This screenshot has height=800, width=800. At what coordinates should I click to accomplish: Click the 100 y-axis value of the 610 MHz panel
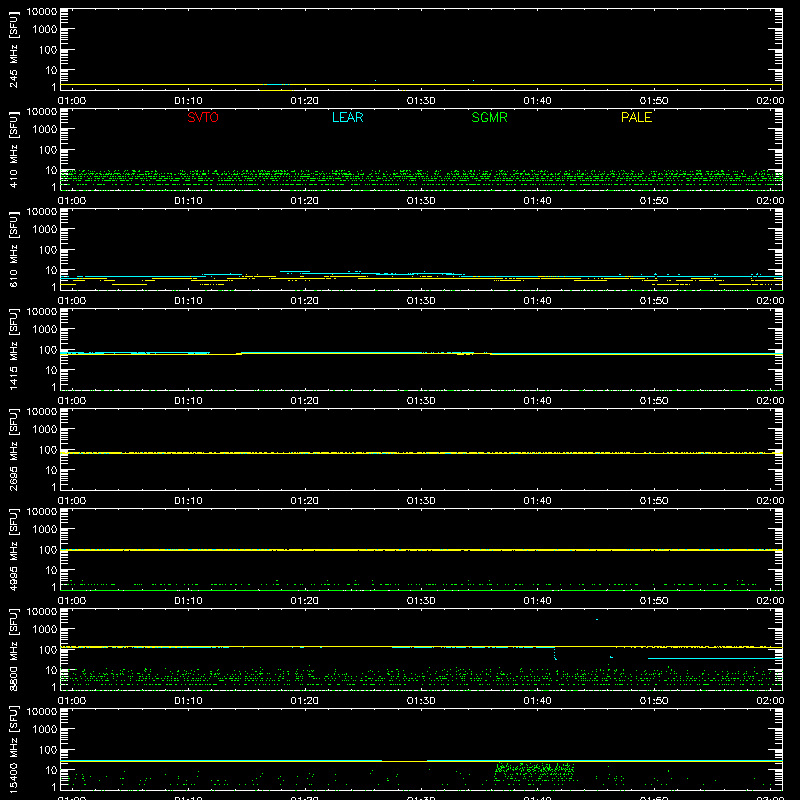pos(48,249)
